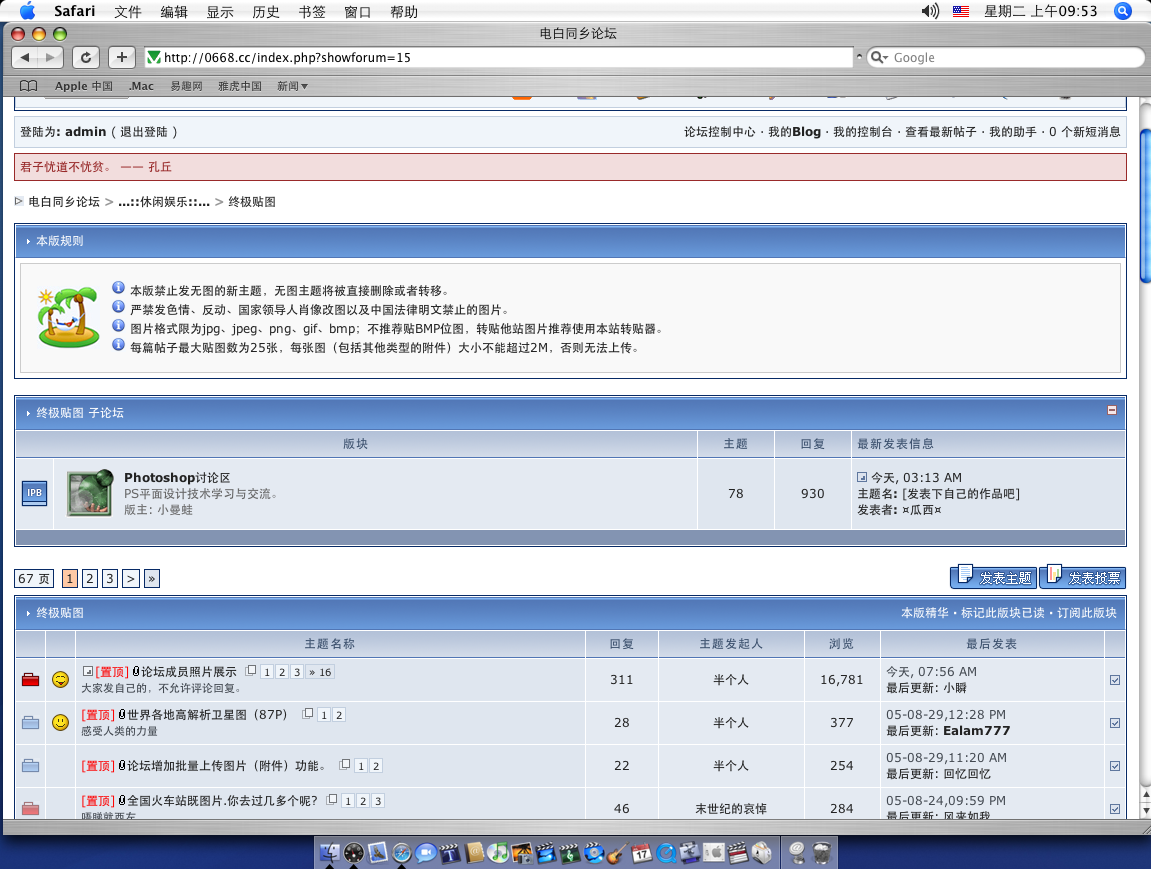Toggle checkbox for 论坛成员照片展示 topic row
This screenshot has width=1151, height=869.
click(1115, 680)
